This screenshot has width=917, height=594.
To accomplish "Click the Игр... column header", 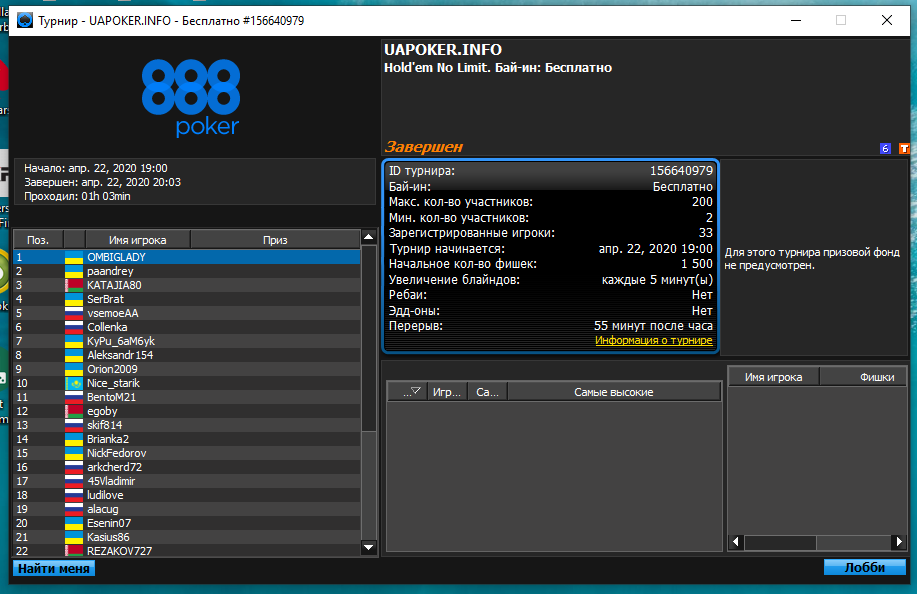I will (x=447, y=392).
